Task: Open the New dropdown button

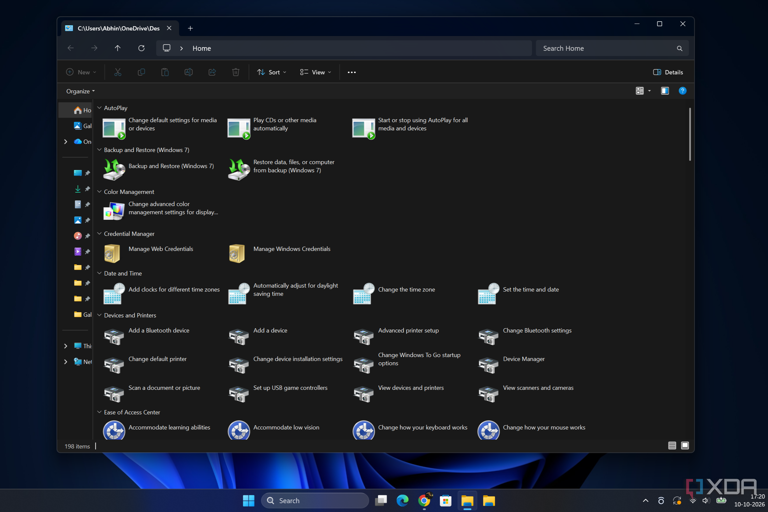Action: click(x=81, y=73)
